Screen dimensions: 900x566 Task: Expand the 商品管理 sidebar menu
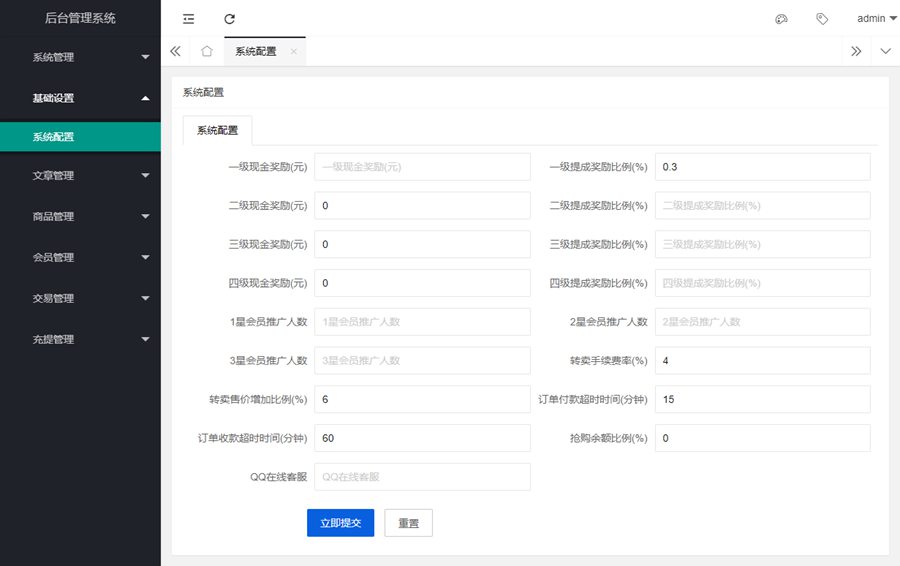pos(80,216)
